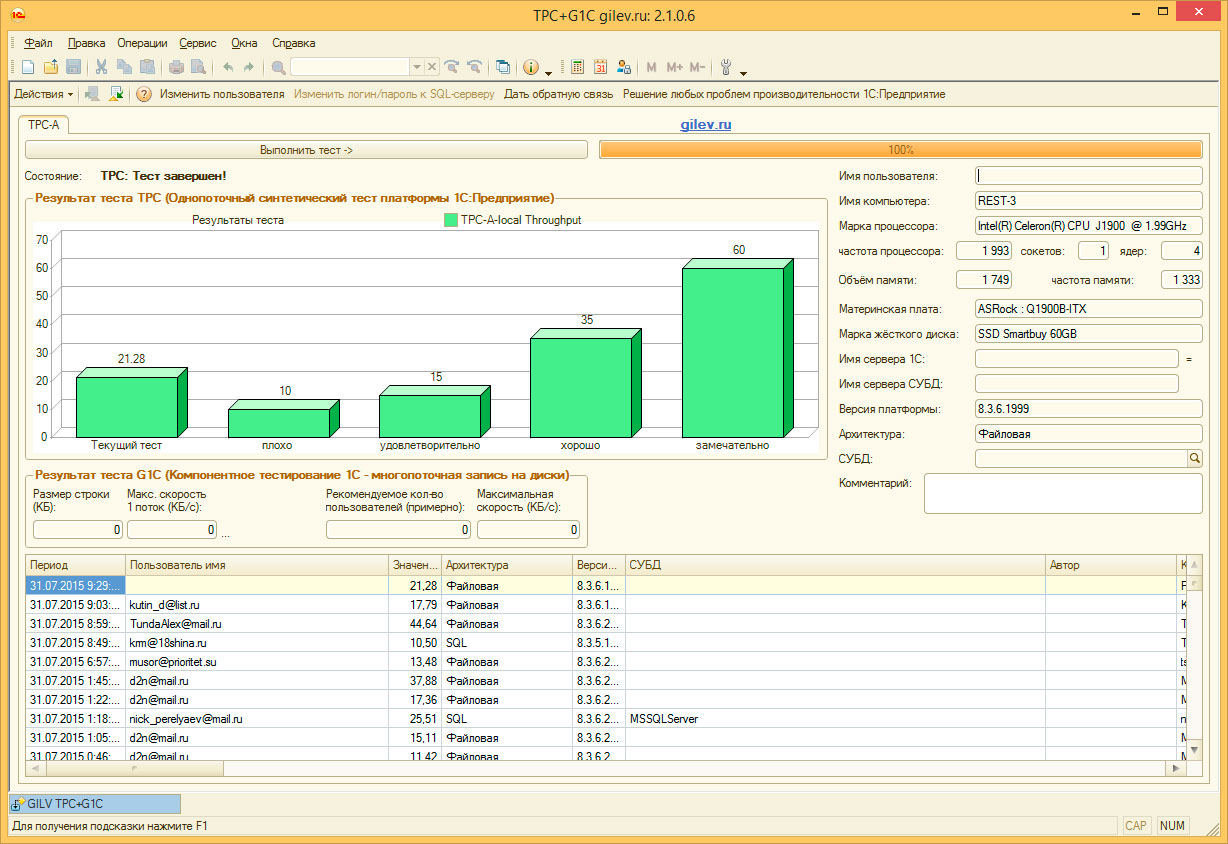This screenshot has width=1228, height=844.
Task: Click the M+ memory toolbar button
Action: (674, 68)
